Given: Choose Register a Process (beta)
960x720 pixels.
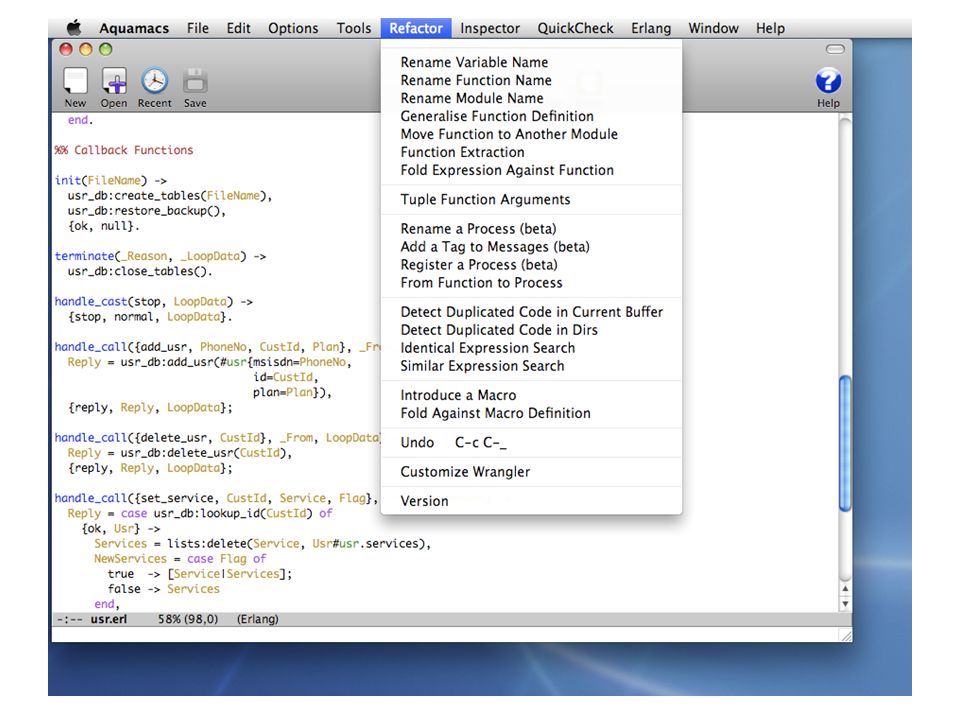Looking at the screenshot, I should (x=531, y=264).
